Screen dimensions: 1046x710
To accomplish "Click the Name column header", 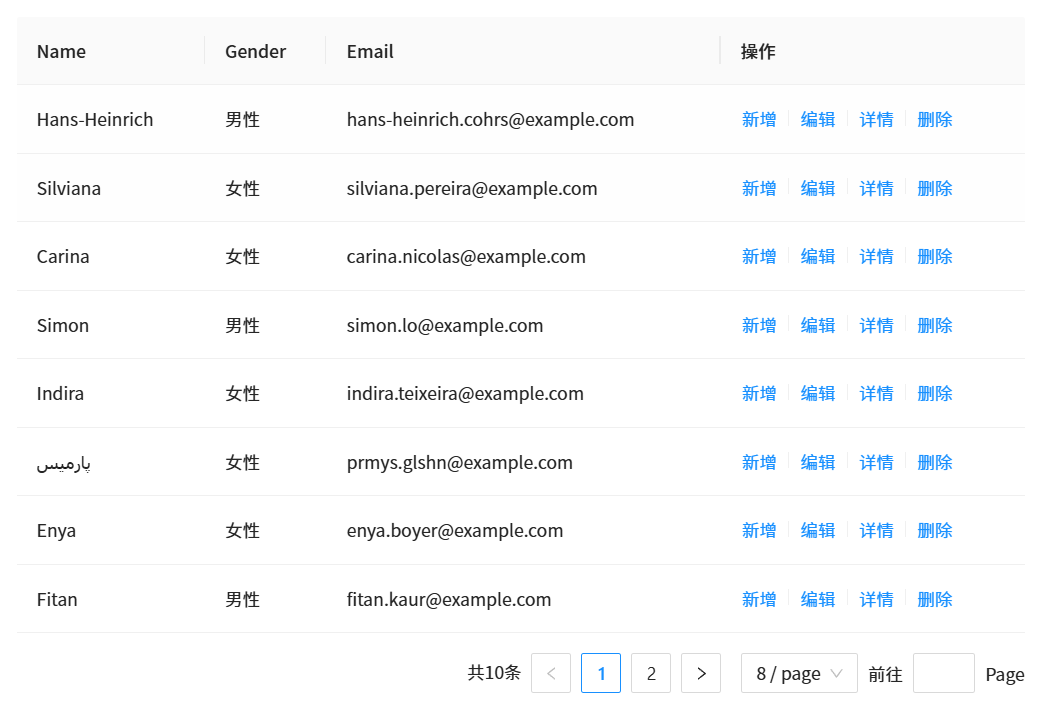I will click(61, 52).
